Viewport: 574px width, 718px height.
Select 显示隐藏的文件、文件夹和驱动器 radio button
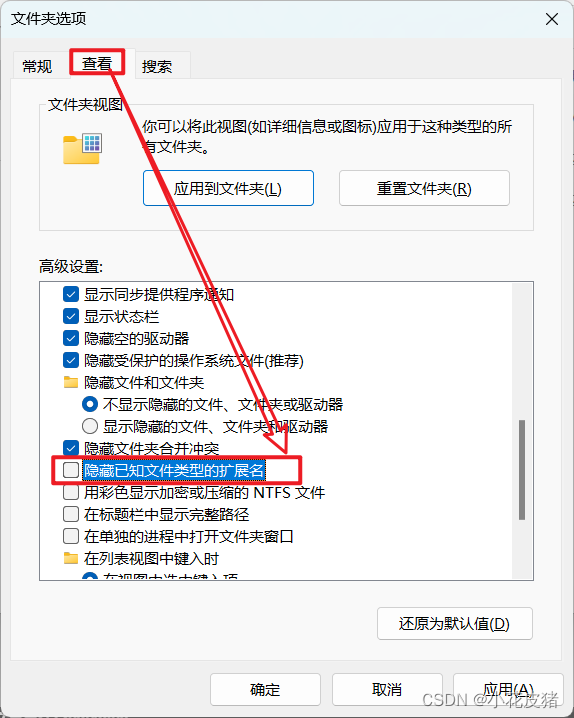pyautogui.click(x=90, y=426)
